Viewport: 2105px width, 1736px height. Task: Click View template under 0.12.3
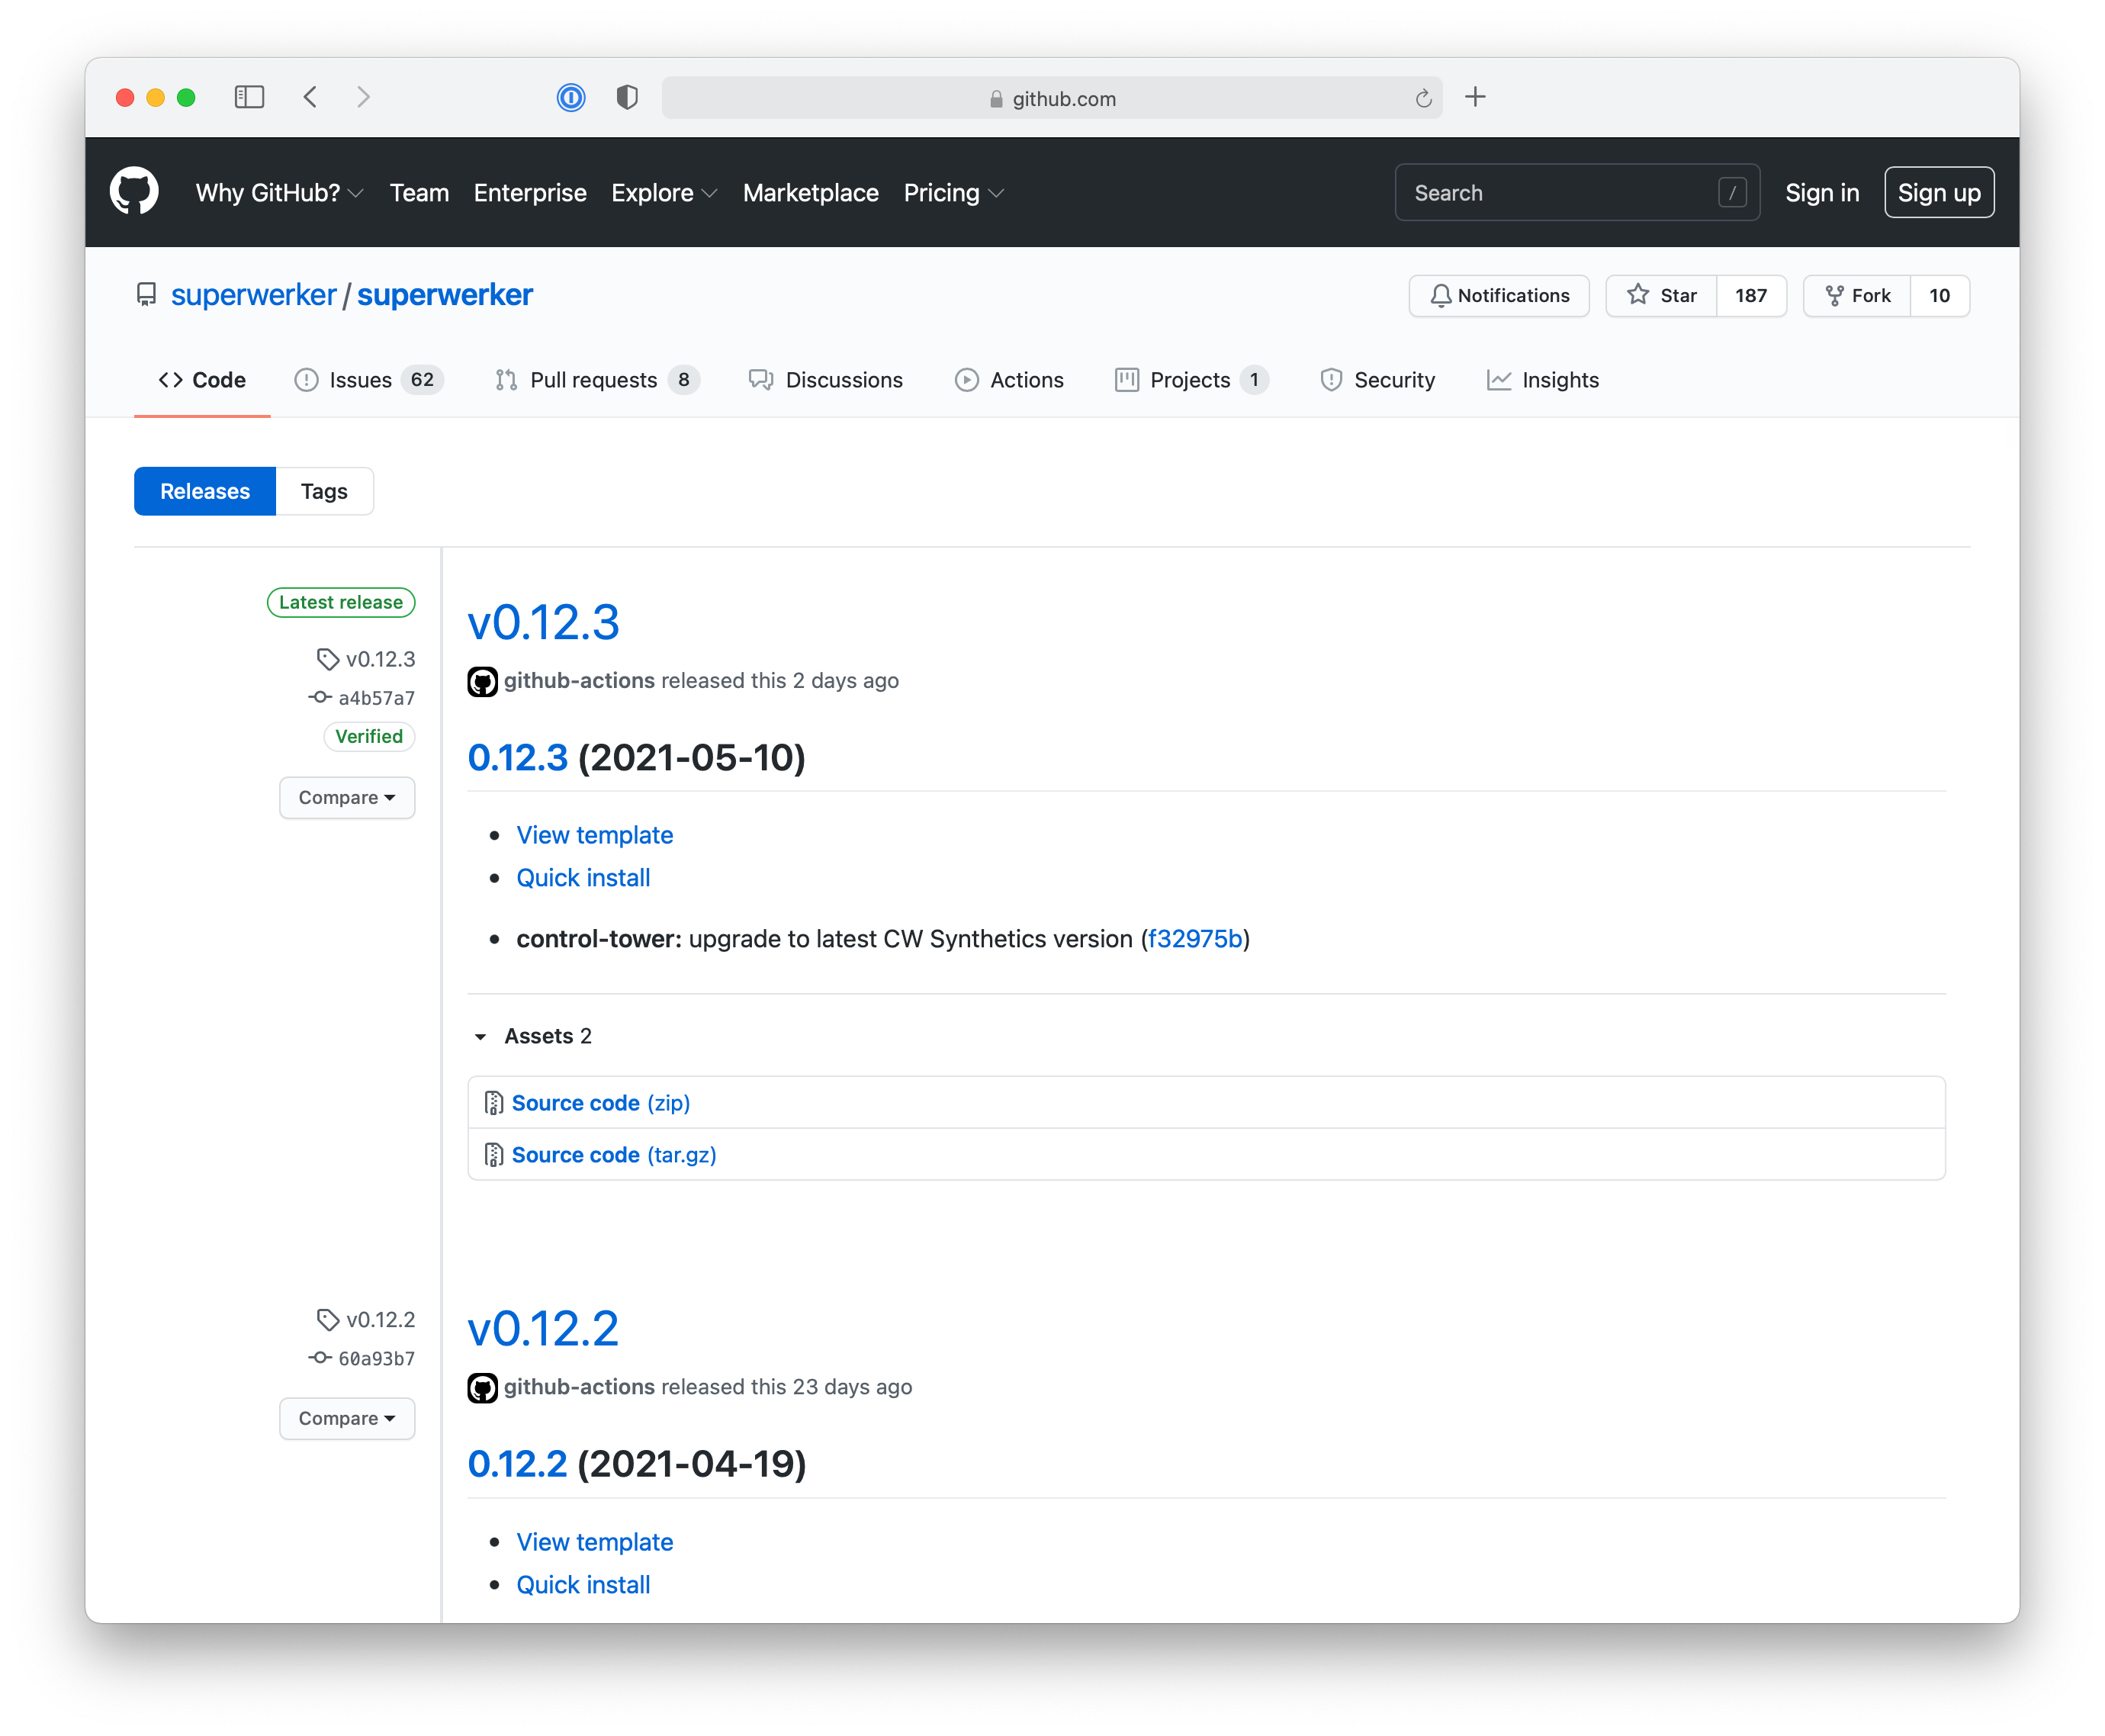tap(595, 835)
